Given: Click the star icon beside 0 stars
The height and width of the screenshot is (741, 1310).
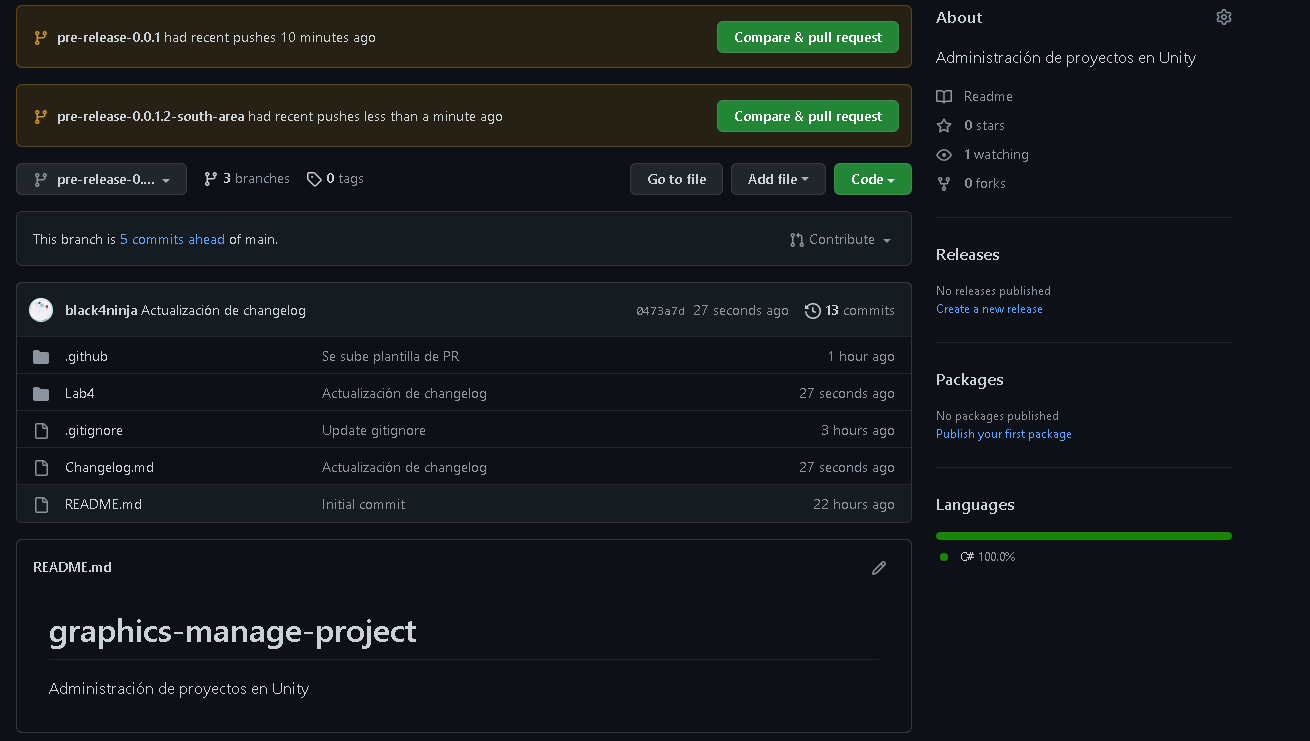Looking at the screenshot, I should pyautogui.click(x=944, y=125).
